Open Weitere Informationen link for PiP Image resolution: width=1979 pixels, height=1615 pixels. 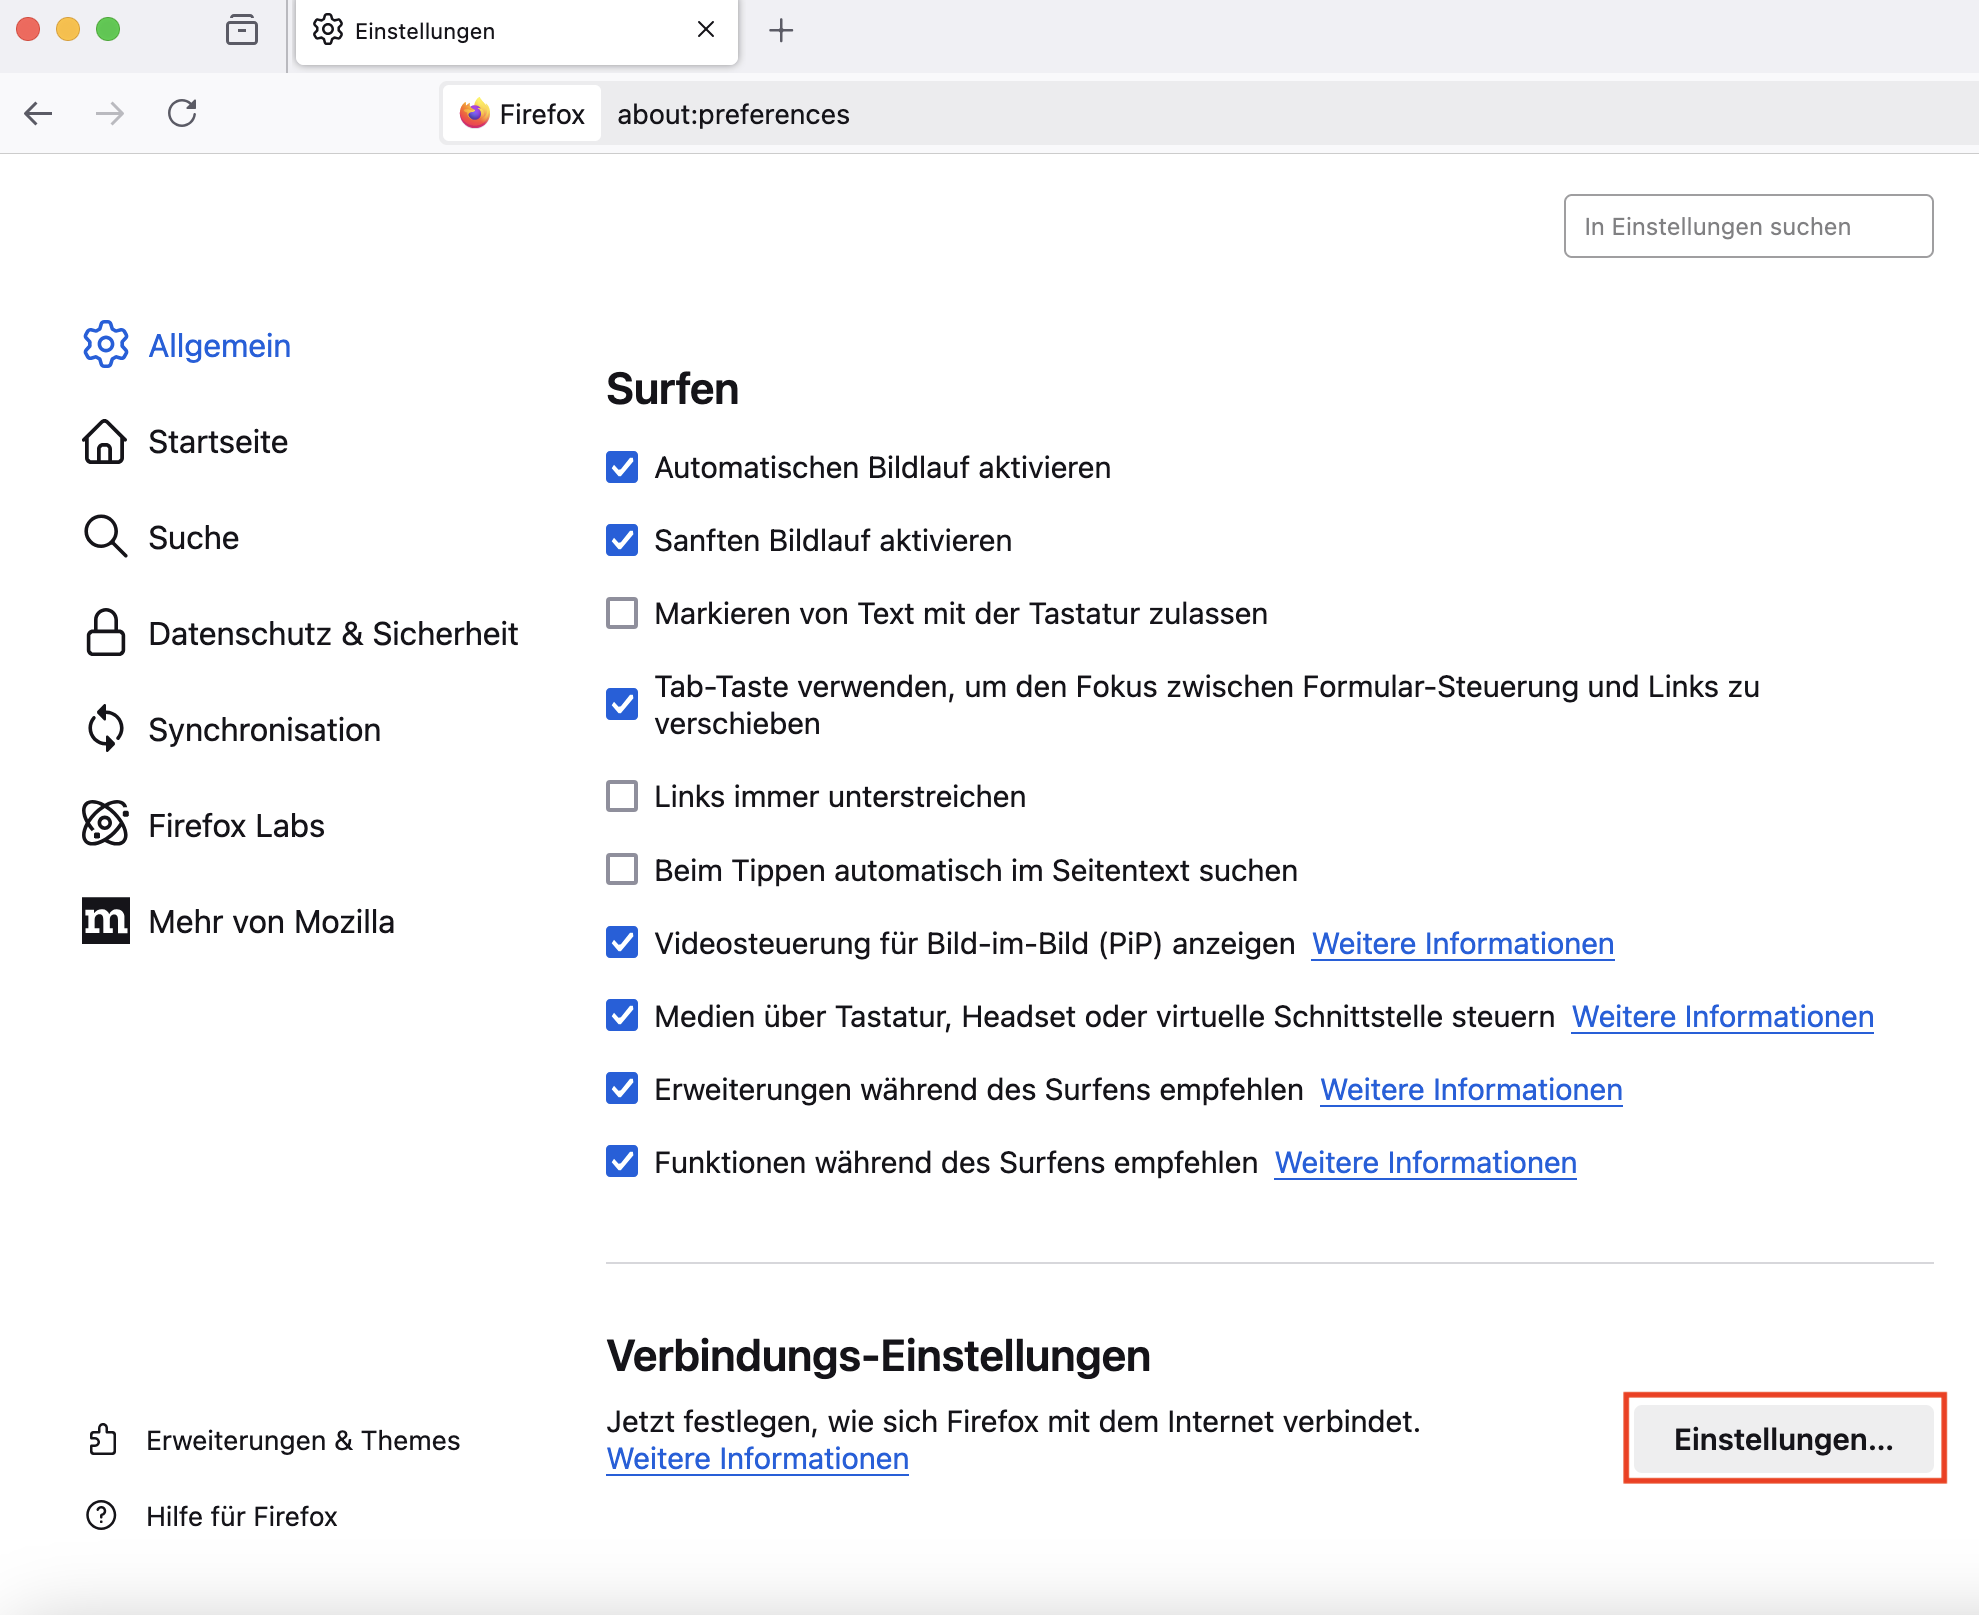[x=1462, y=943]
